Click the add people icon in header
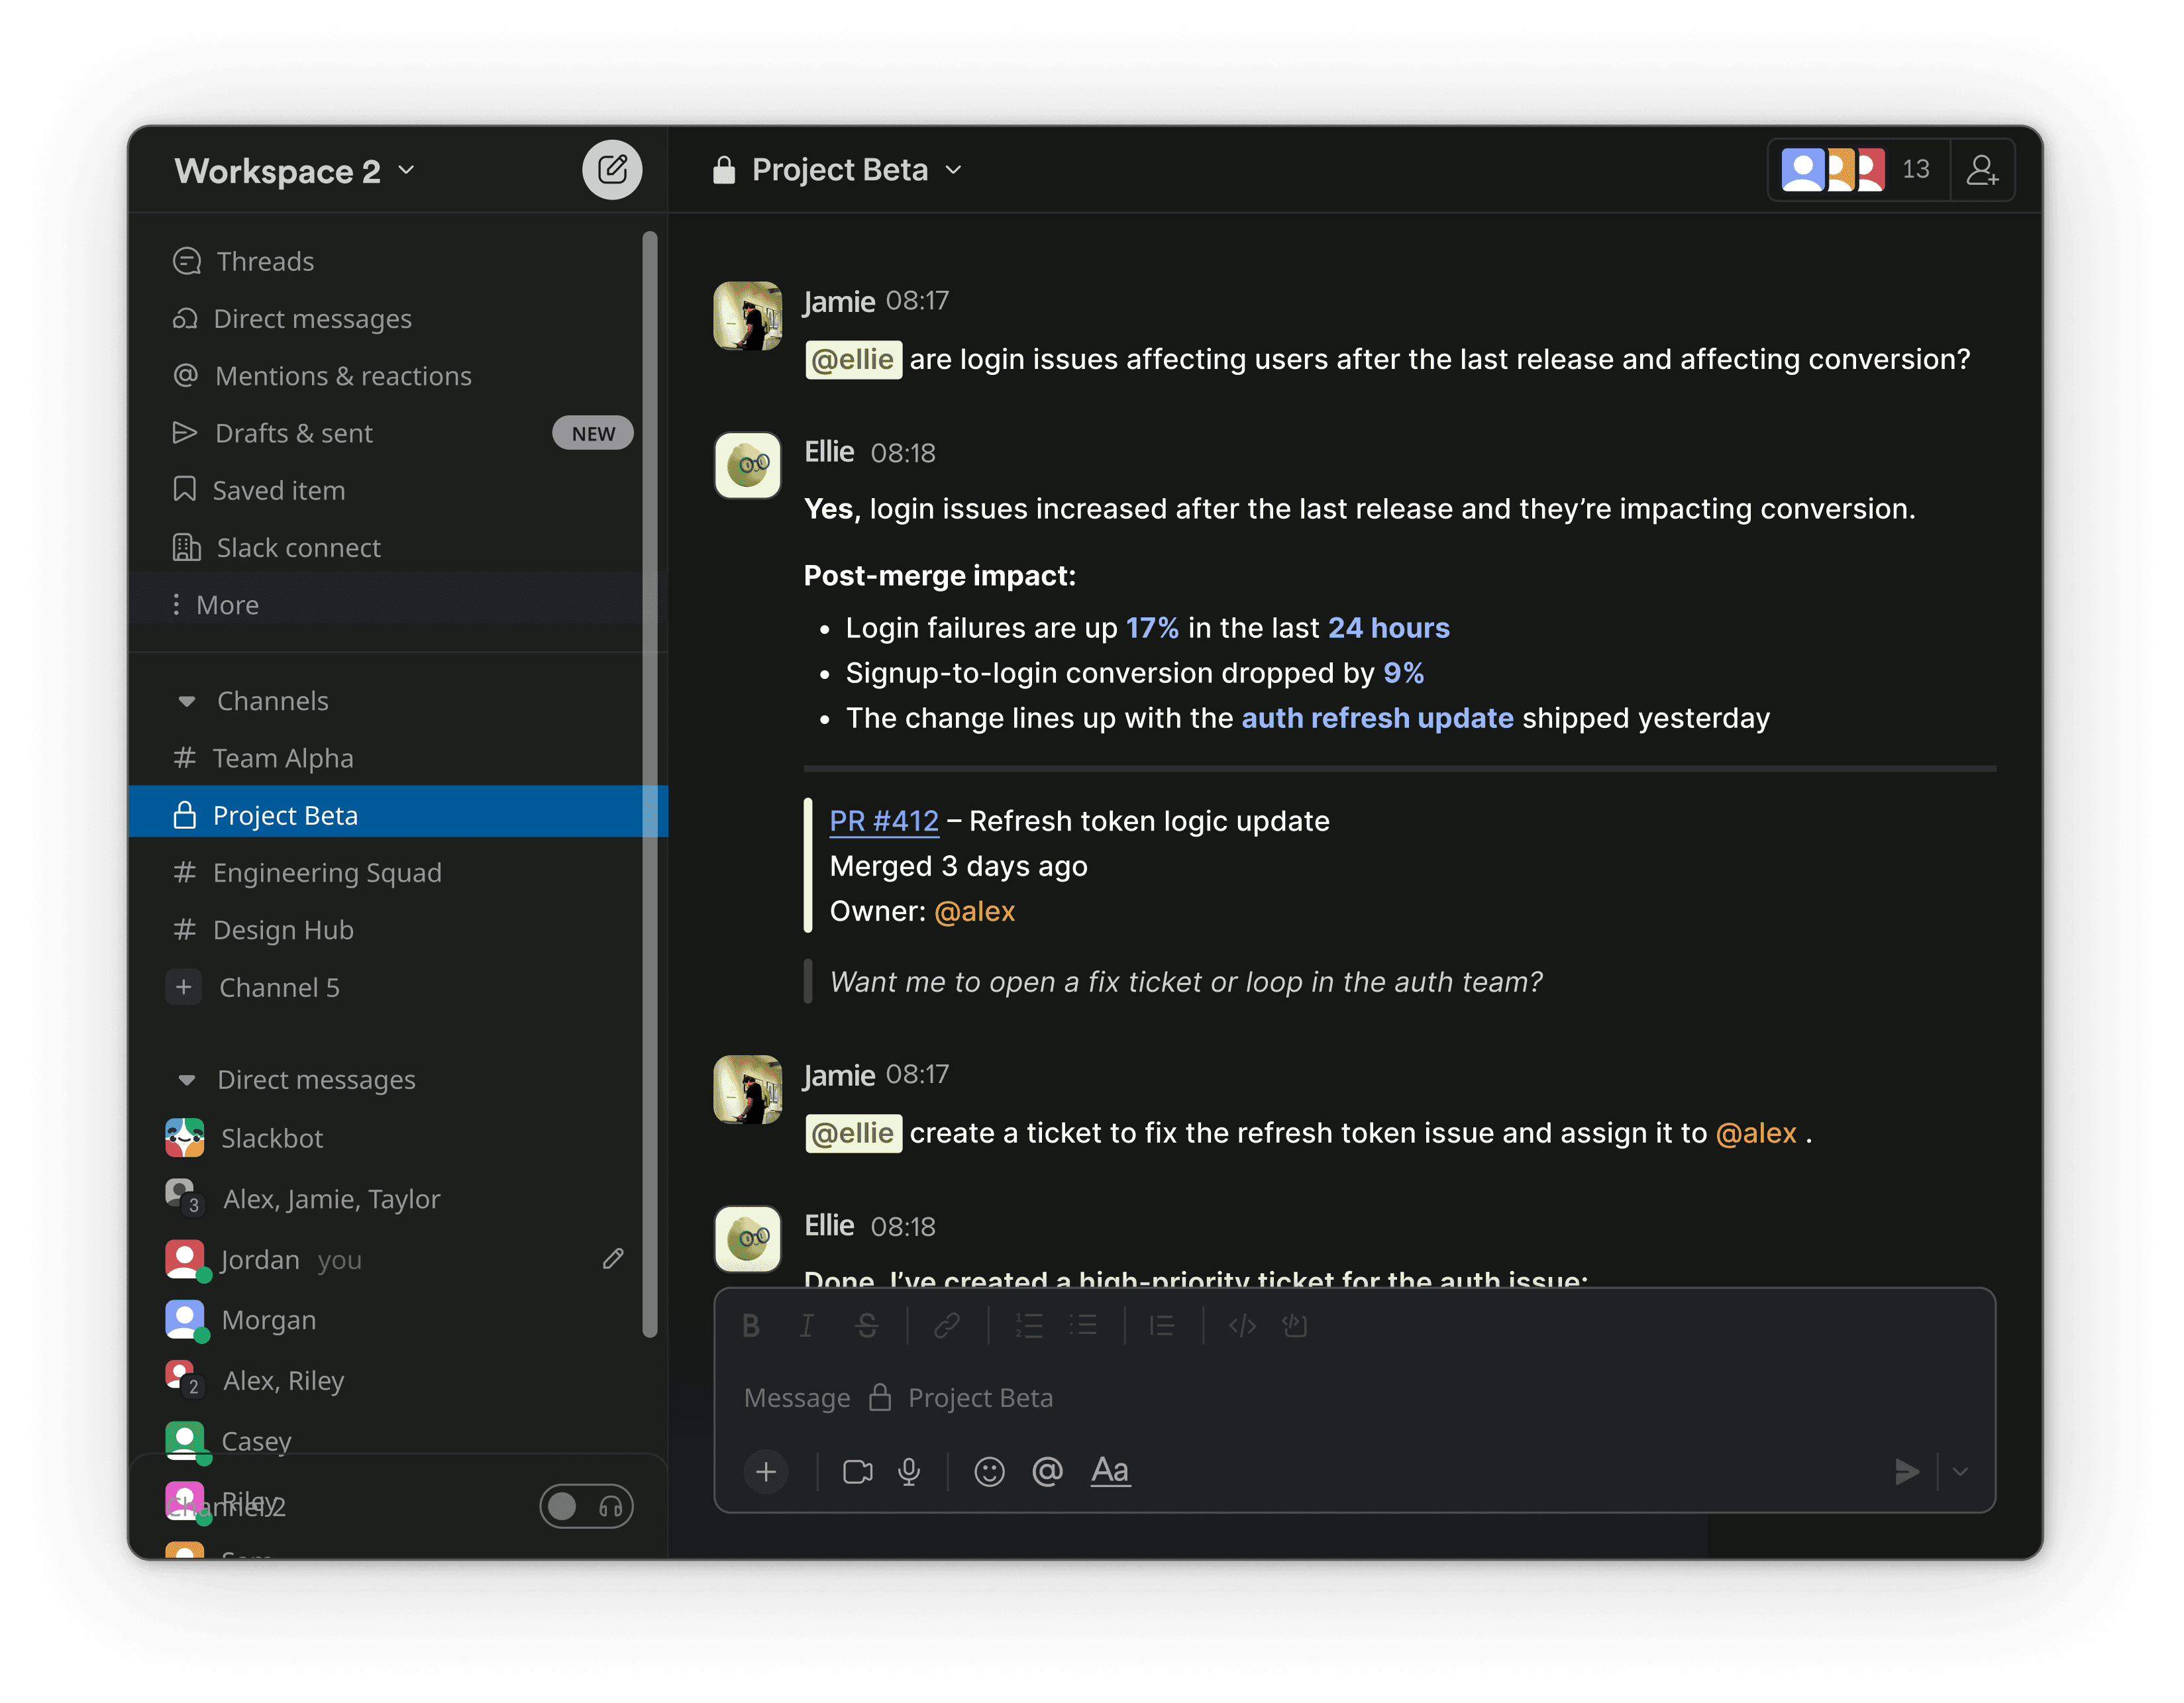2184x1703 pixels. tap(1981, 170)
